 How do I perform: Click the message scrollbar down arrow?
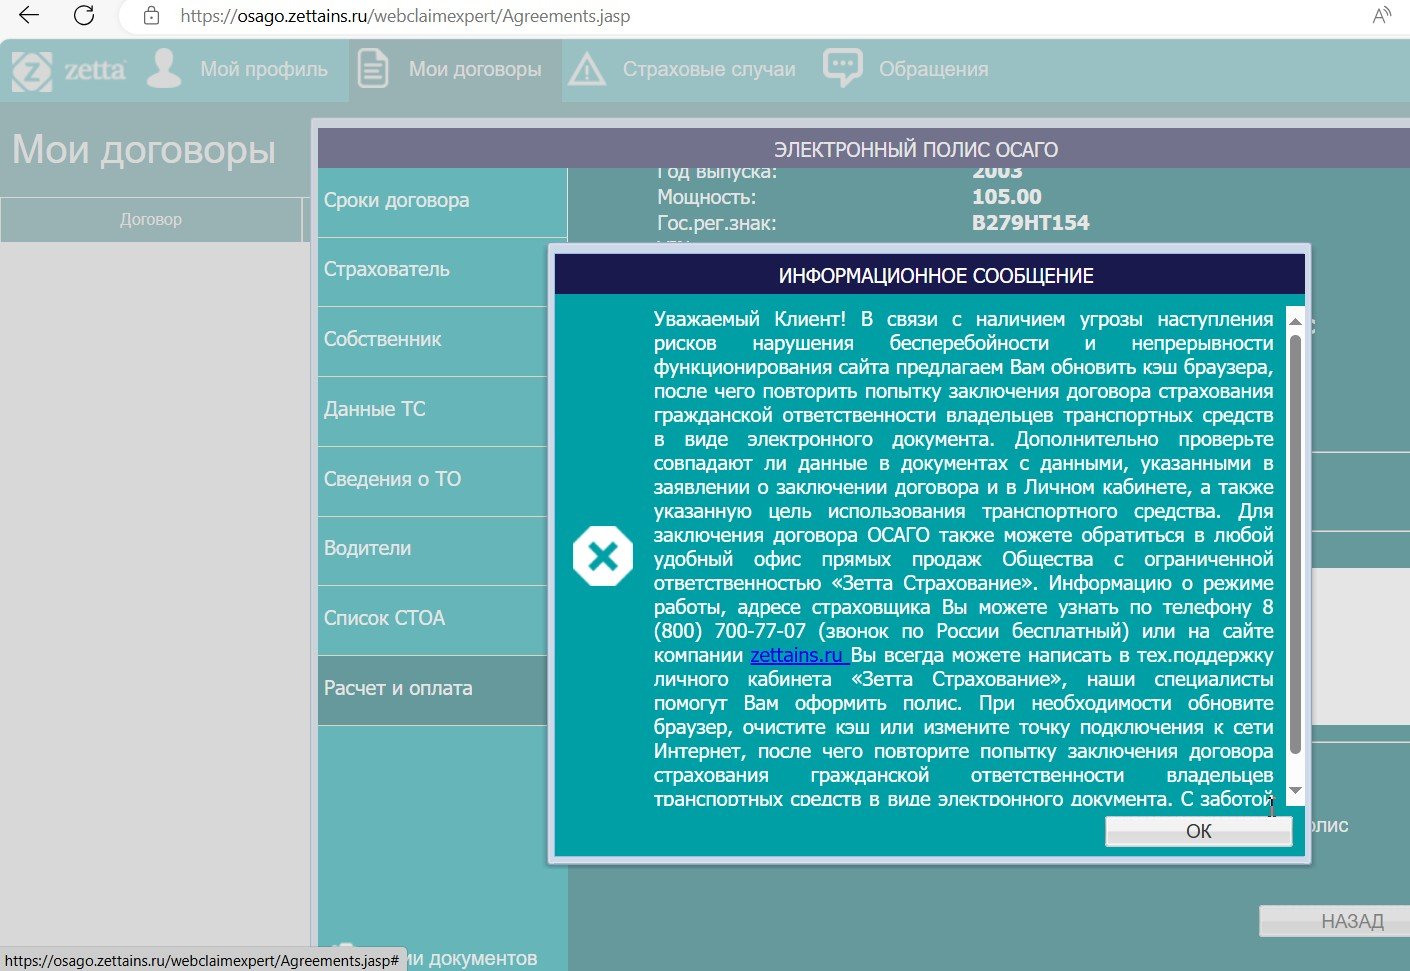tap(1295, 790)
